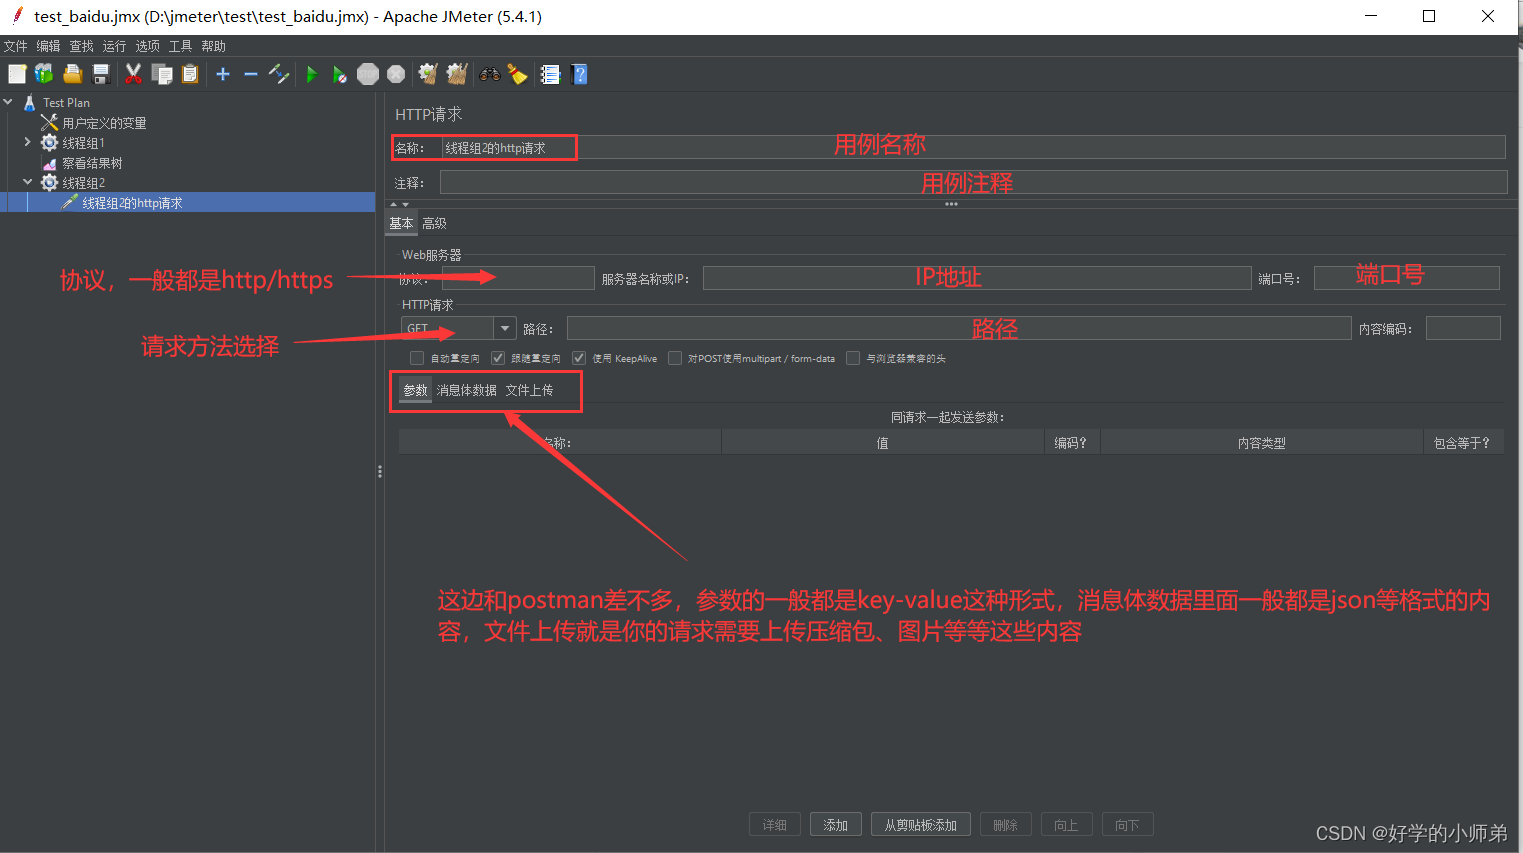The height and width of the screenshot is (853, 1523).
Task: Click the 注释 comment input field
Action: [x=973, y=182]
